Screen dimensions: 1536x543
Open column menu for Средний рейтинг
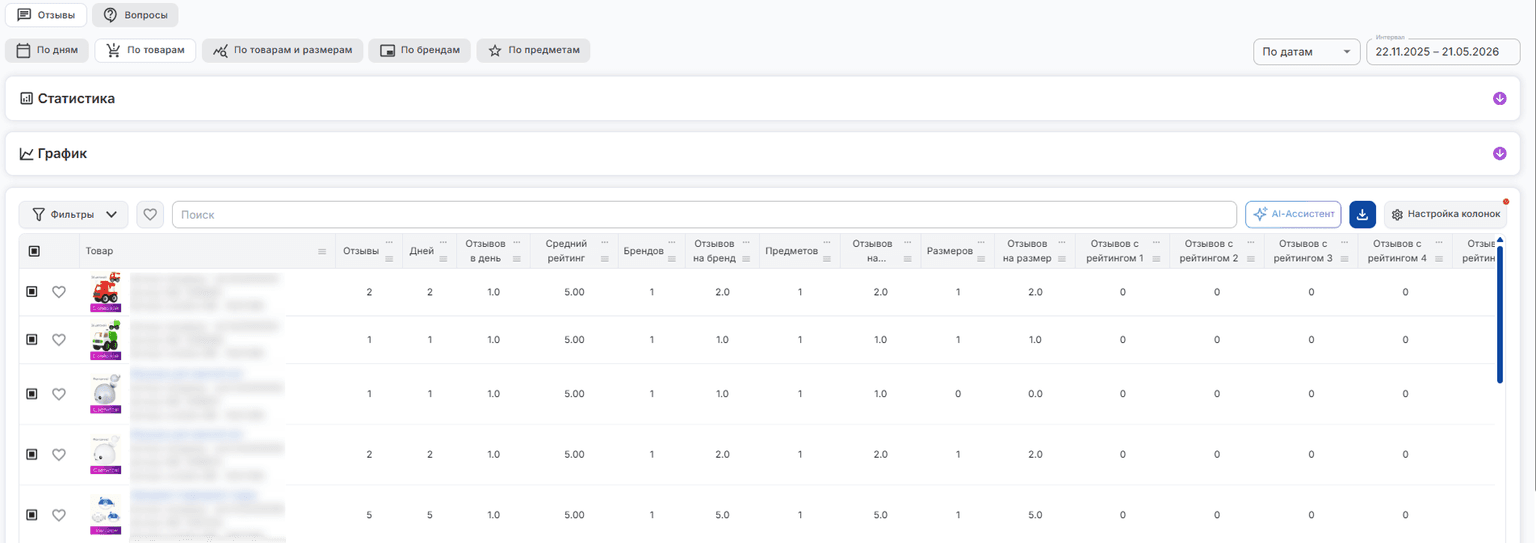point(604,259)
